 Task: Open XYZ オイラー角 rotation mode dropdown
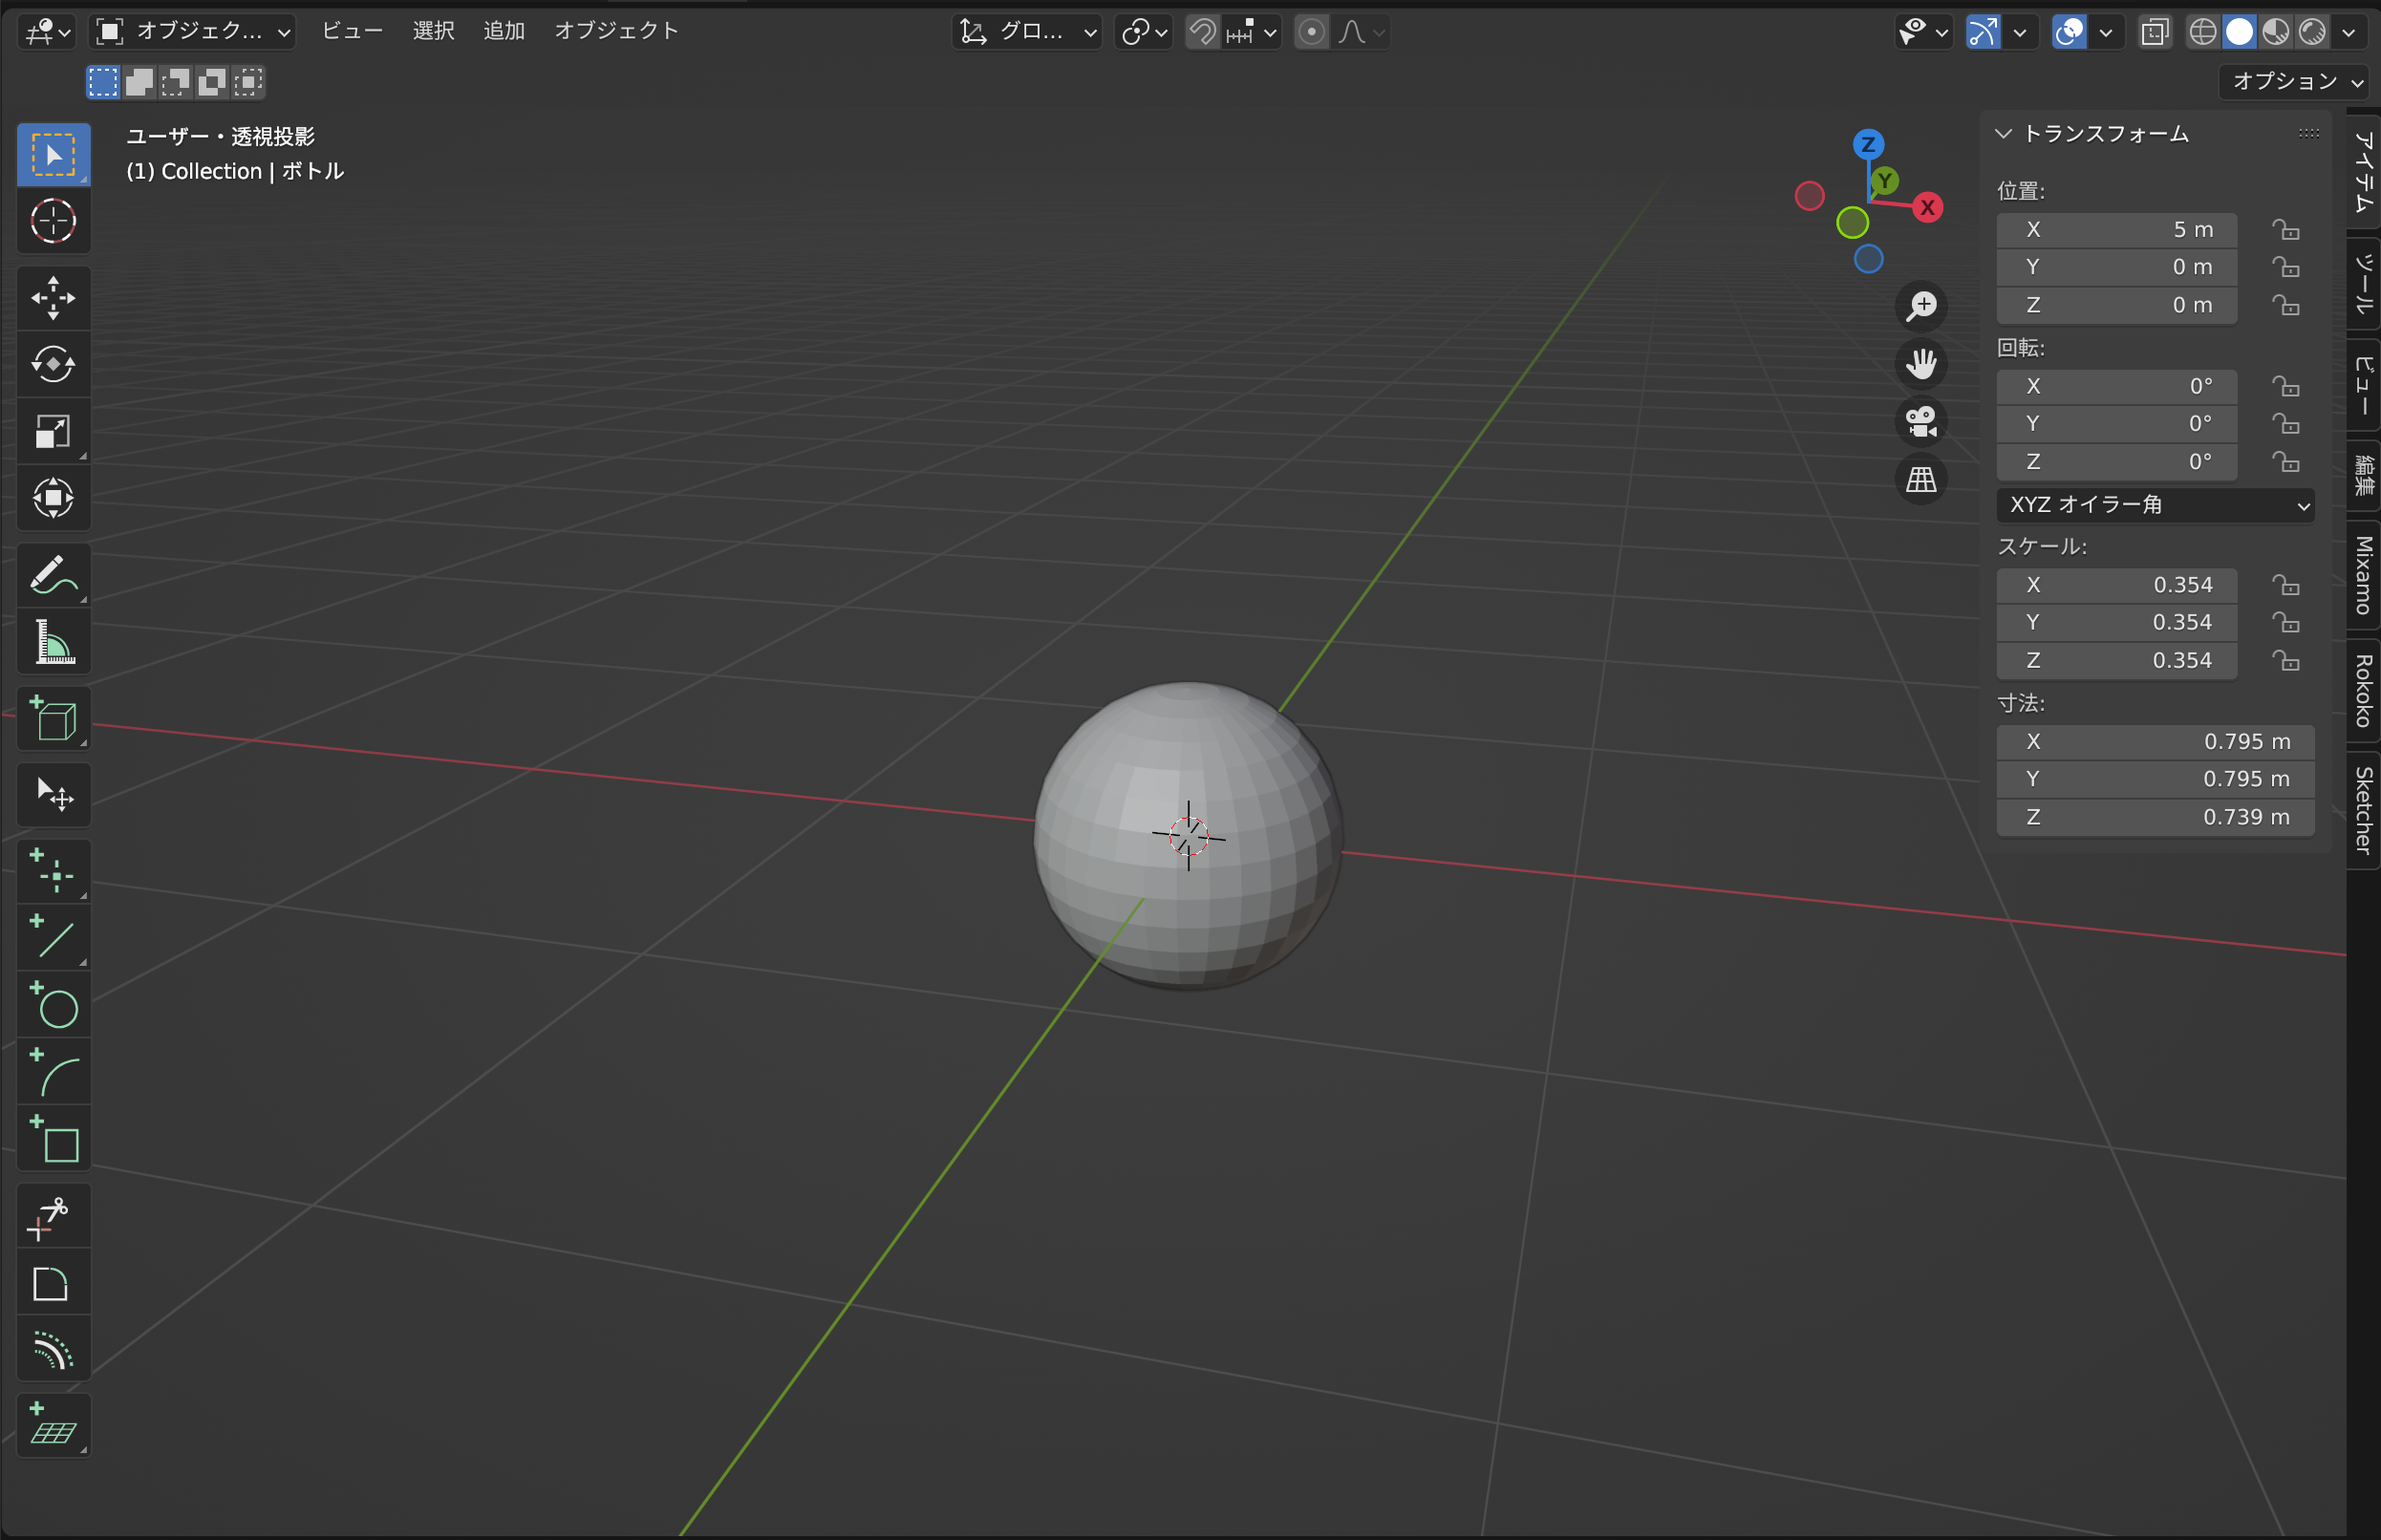(2155, 505)
